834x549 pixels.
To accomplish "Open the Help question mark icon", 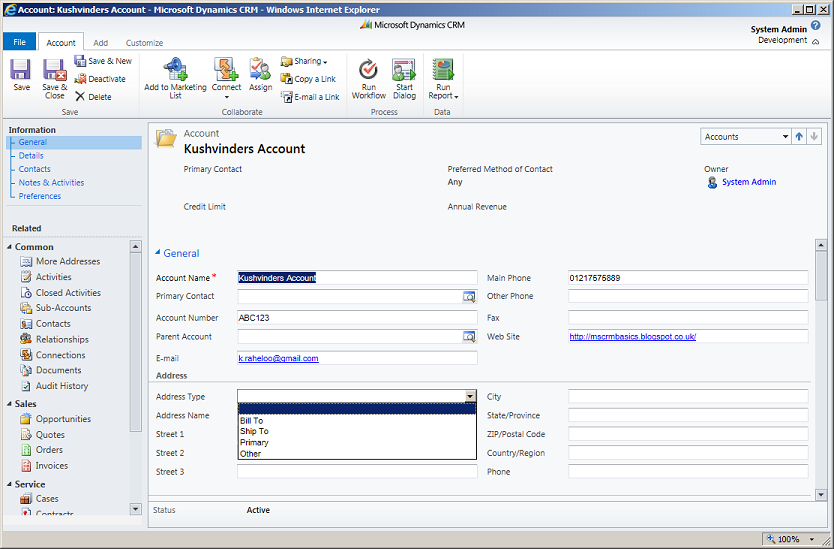I will pyautogui.click(x=815, y=26).
